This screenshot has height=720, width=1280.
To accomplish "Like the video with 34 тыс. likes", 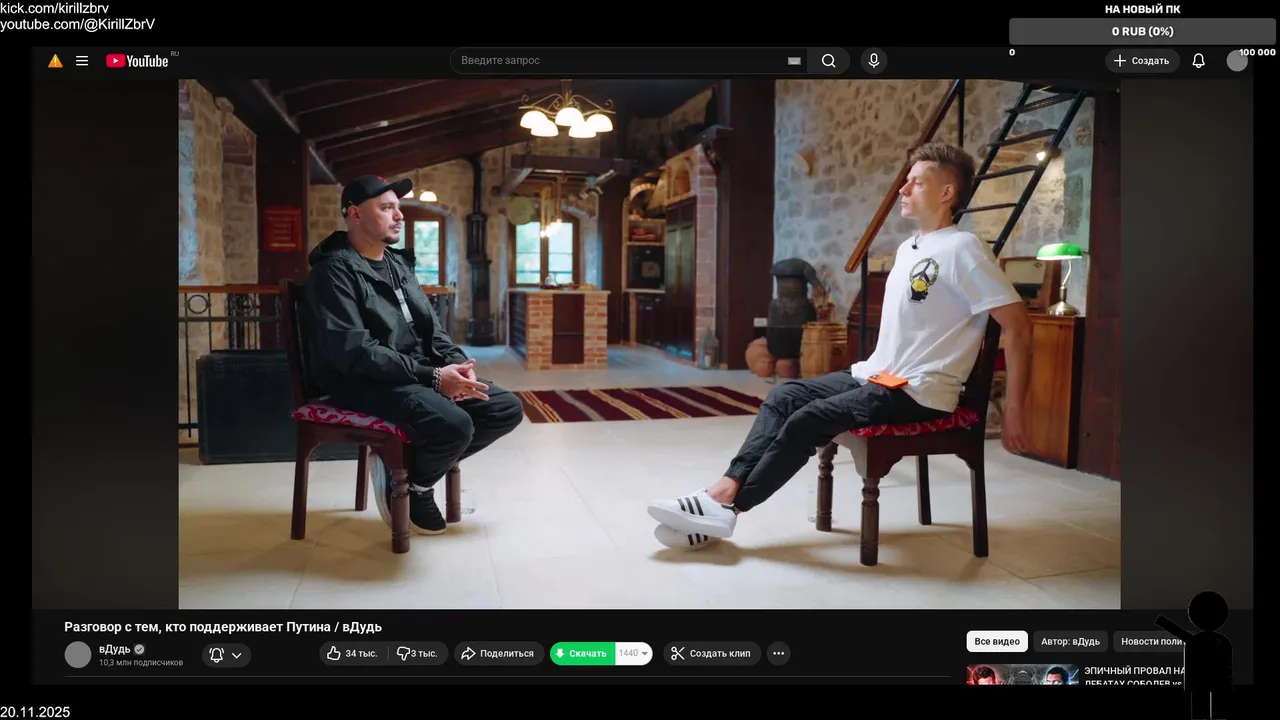I will (352, 653).
